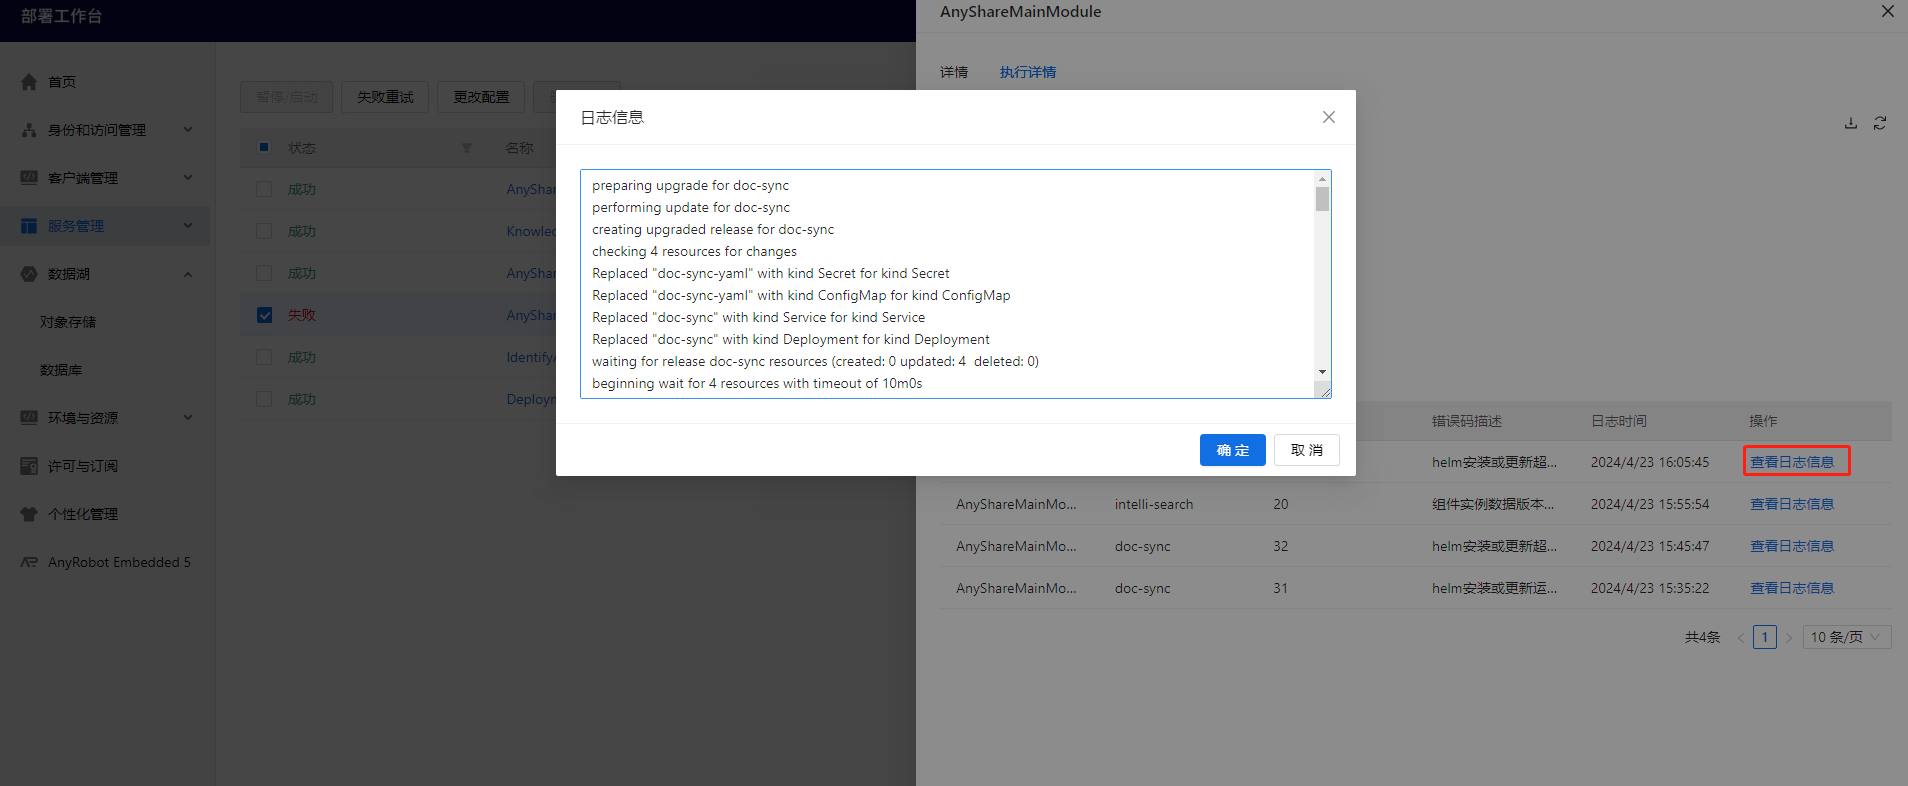
Task: Click the doc-sync cell in row 32
Action: click(1143, 546)
